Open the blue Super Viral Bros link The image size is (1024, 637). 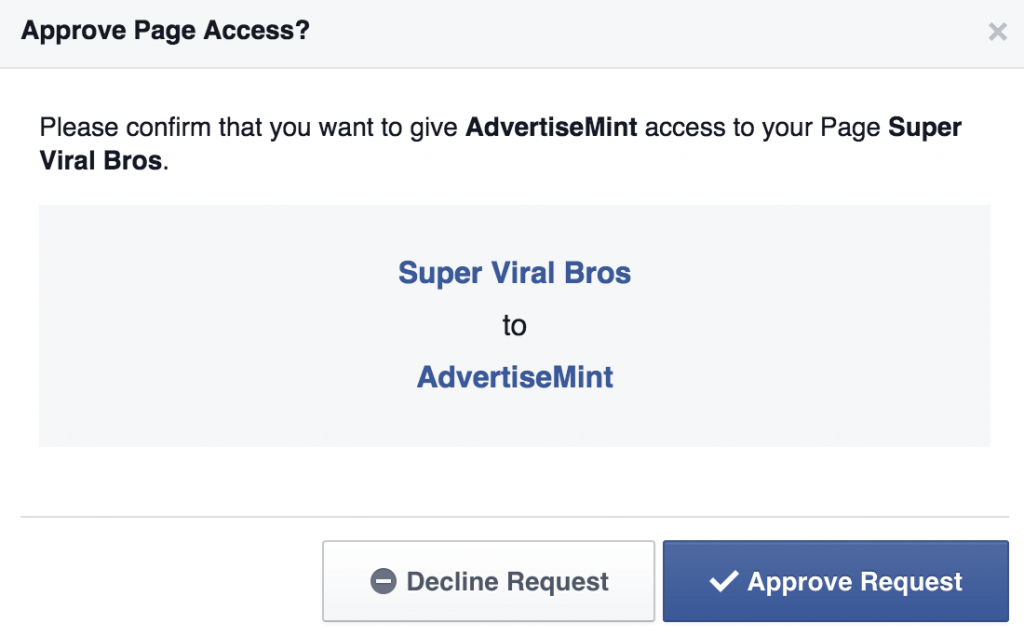point(515,273)
